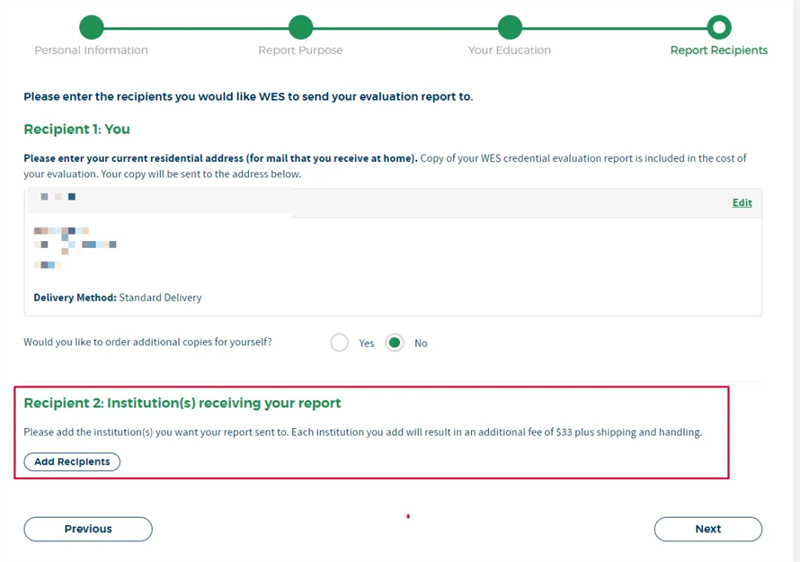Click the blurred residential address block
This screenshot has width=800, height=562.
coord(75,243)
